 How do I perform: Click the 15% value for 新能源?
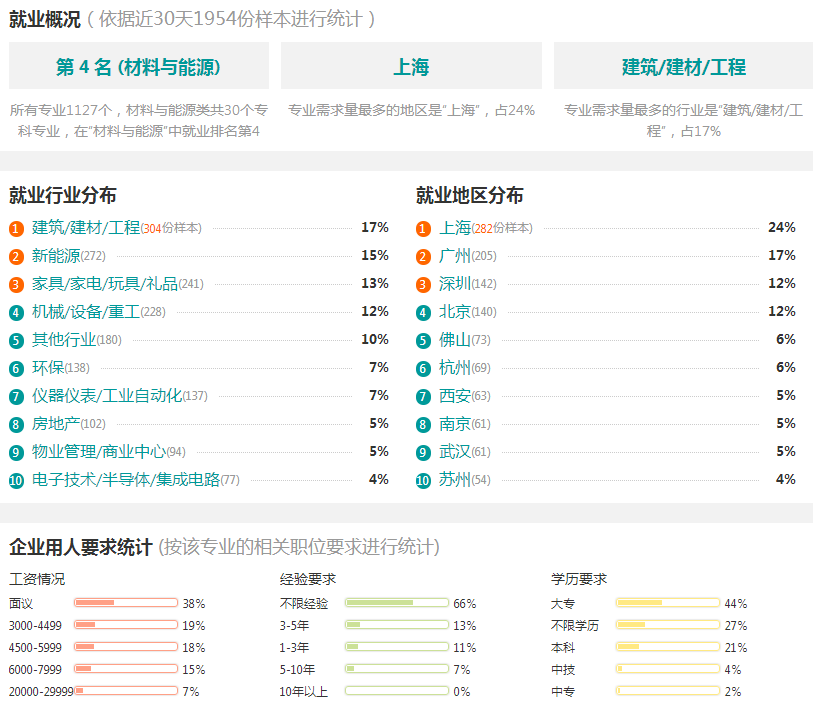coord(375,255)
